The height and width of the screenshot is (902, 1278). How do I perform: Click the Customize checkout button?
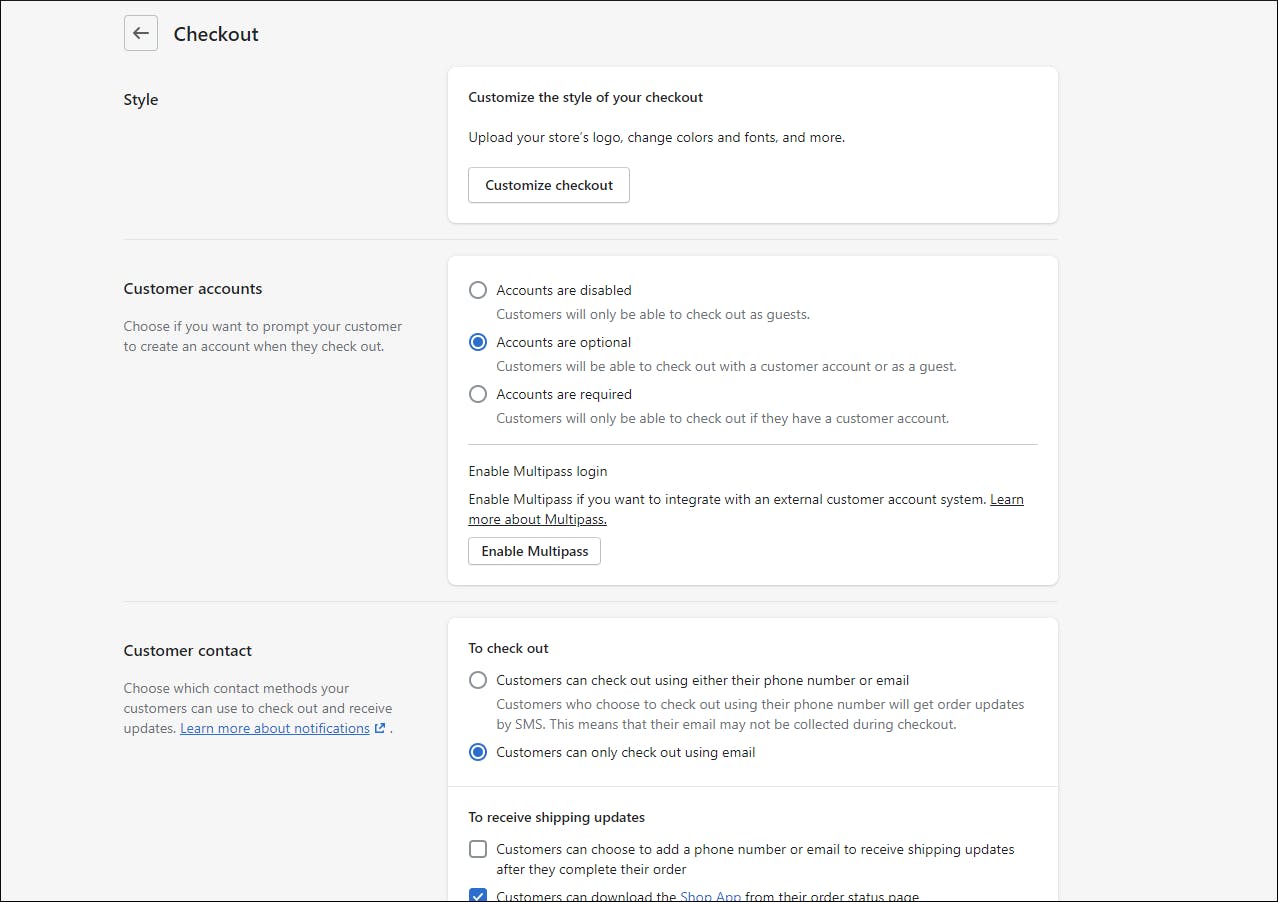[x=549, y=185]
